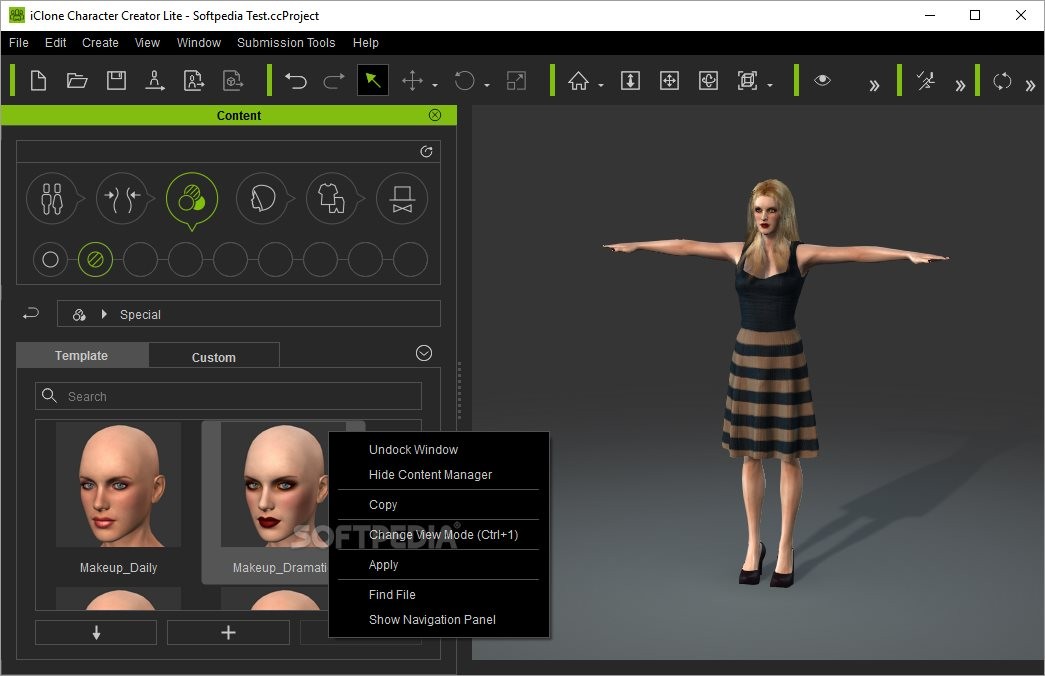Select the Actor Project two-figures category
Screen dimensions: 1045x676
[x=52, y=199]
